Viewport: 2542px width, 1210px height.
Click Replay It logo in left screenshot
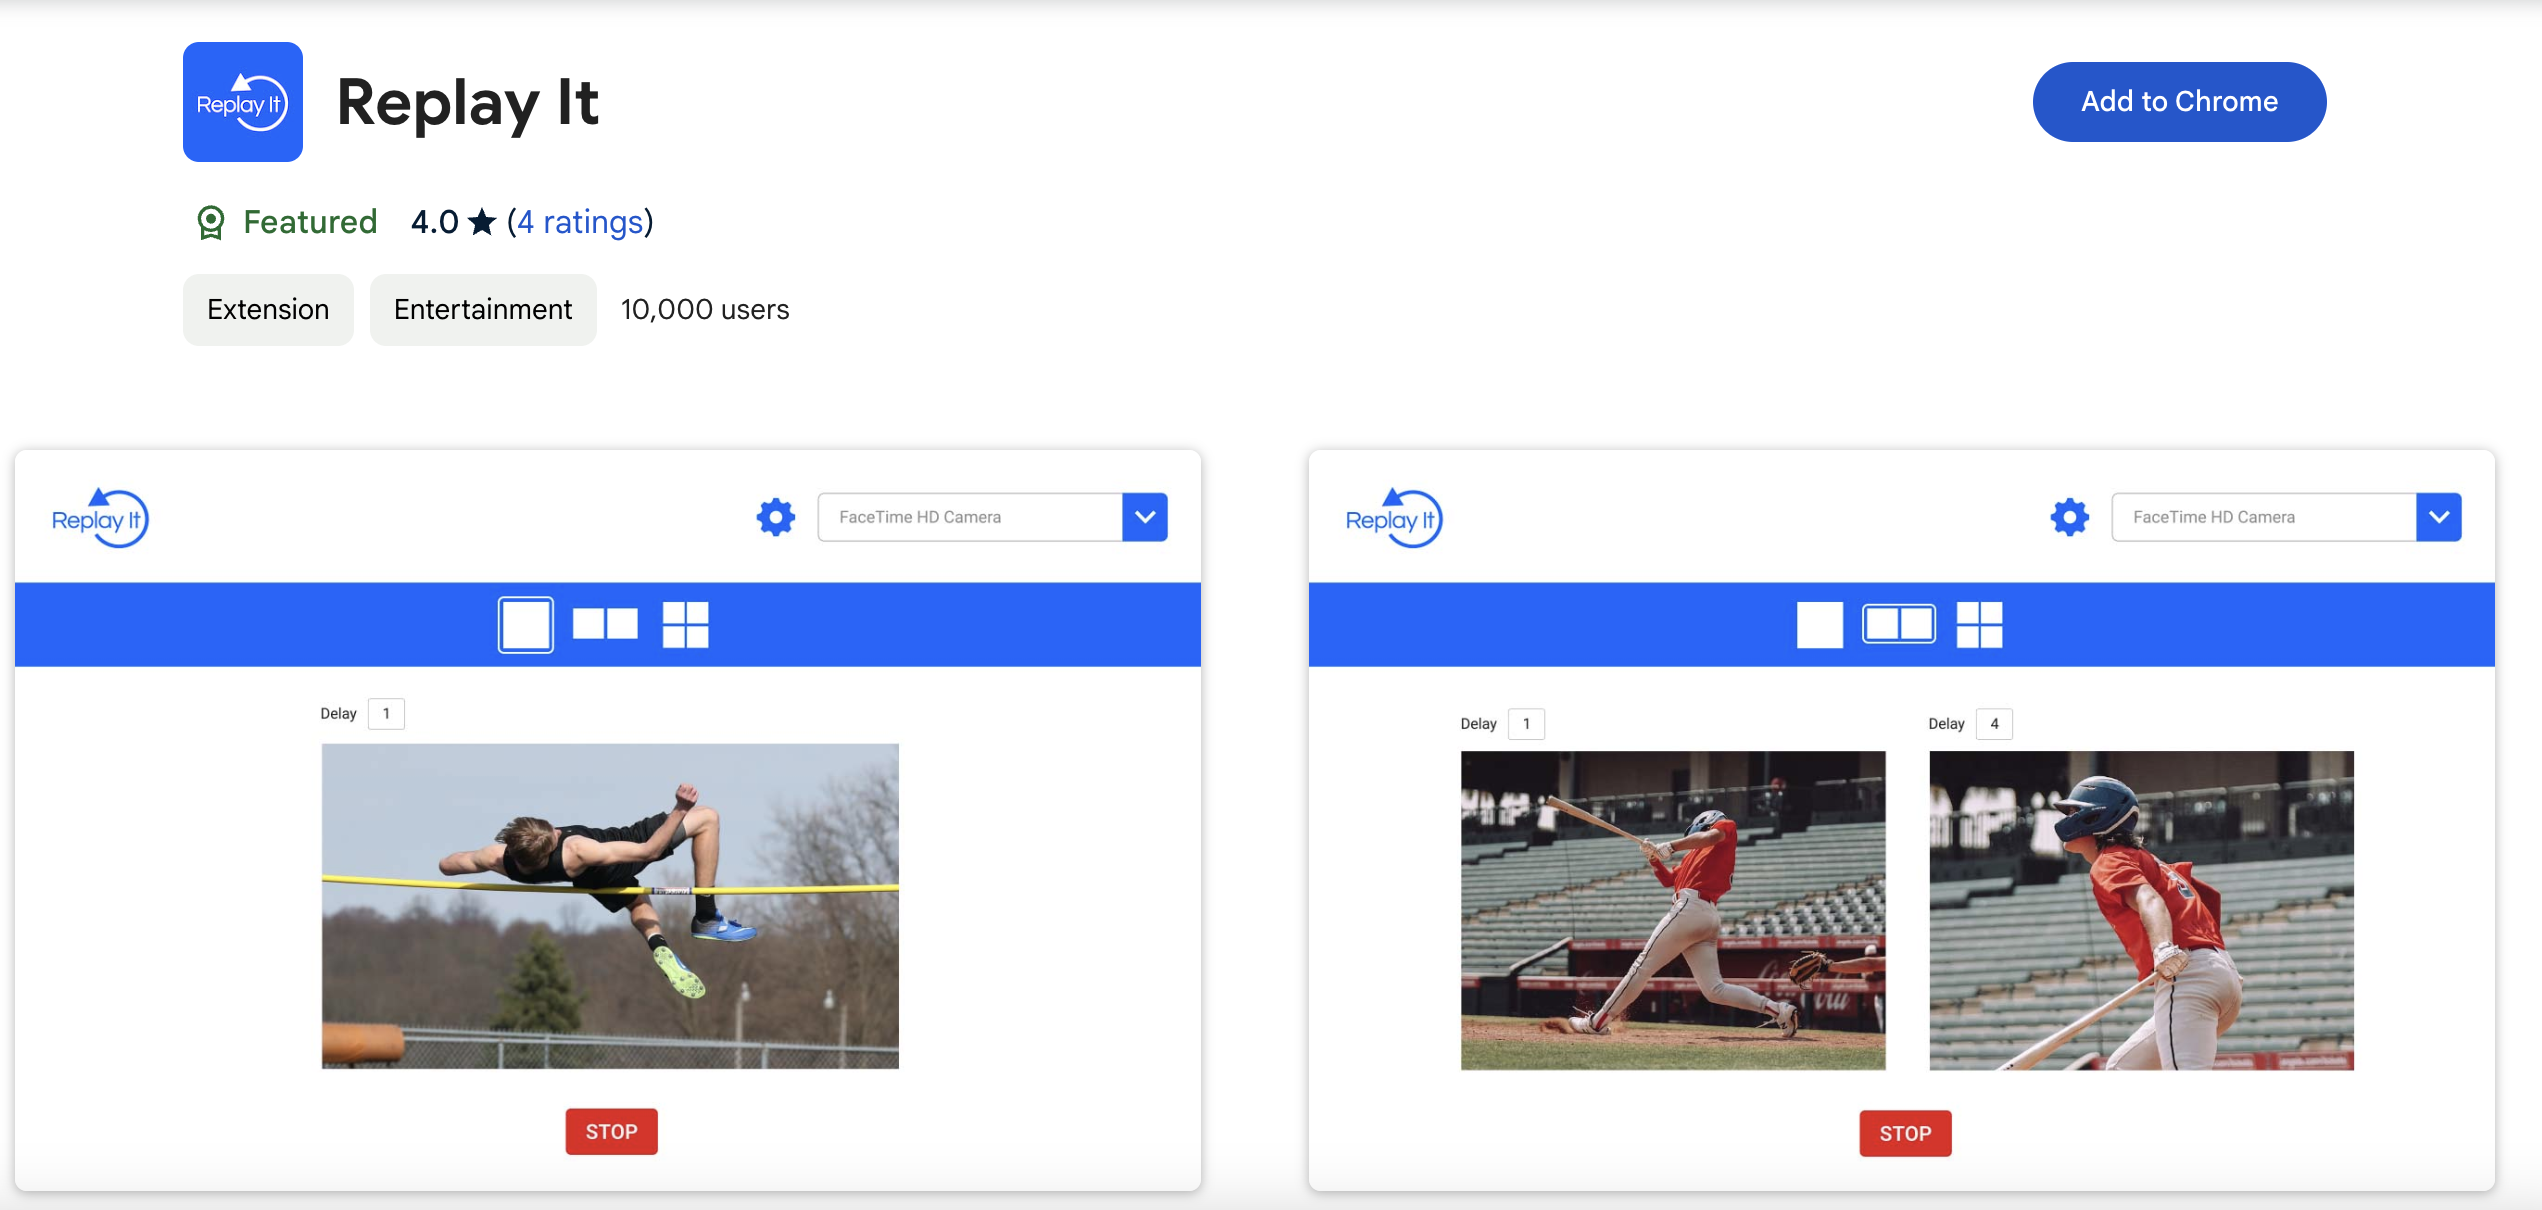tap(100, 518)
